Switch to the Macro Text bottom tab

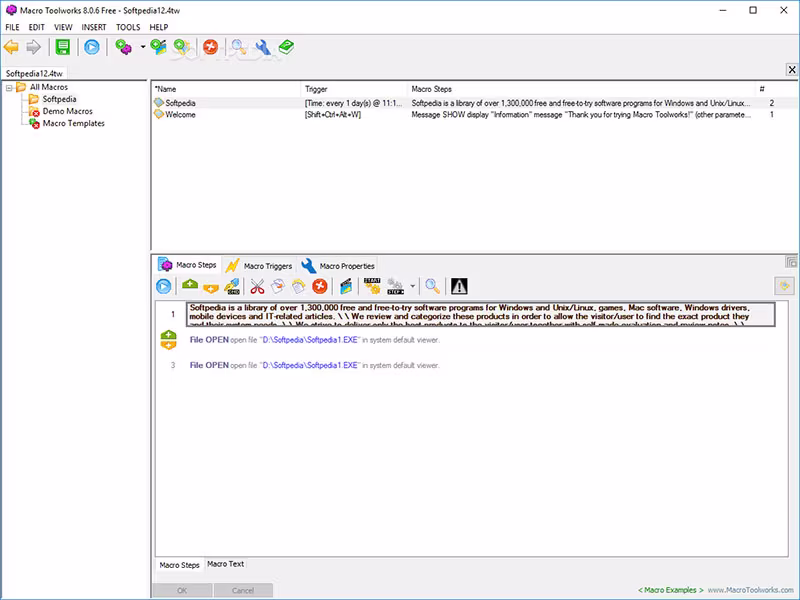(226, 564)
